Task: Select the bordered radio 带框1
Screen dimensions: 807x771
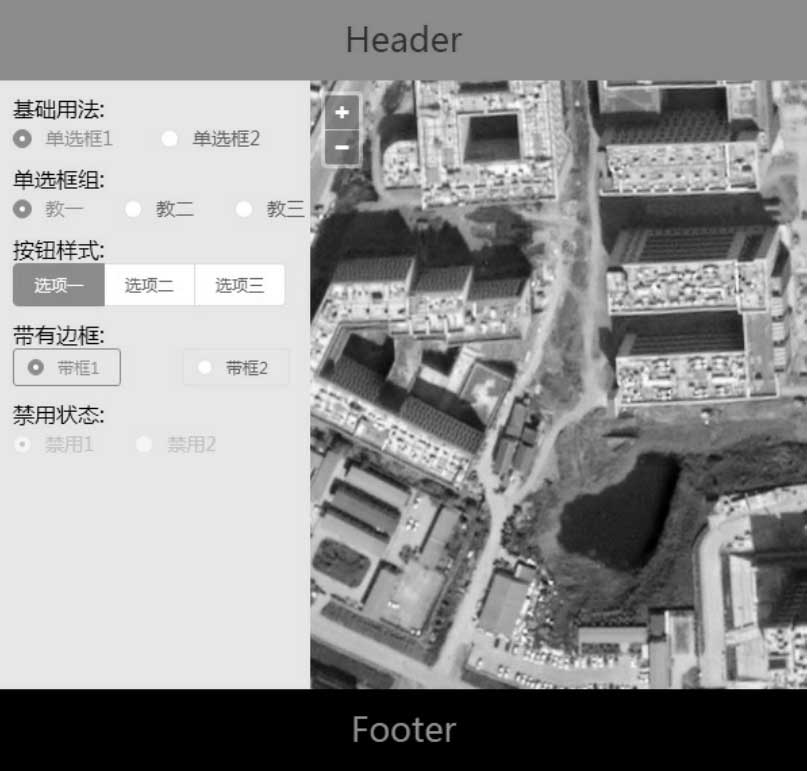Action: pyautogui.click(x=66, y=367)
